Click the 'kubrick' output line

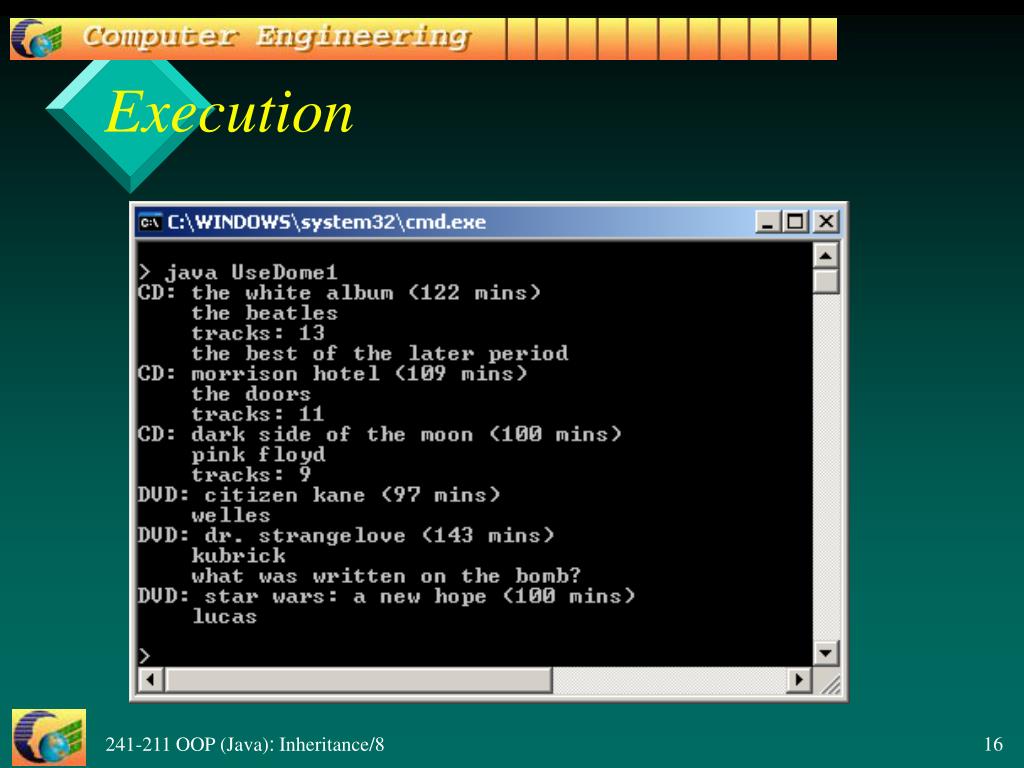[238, 556]
